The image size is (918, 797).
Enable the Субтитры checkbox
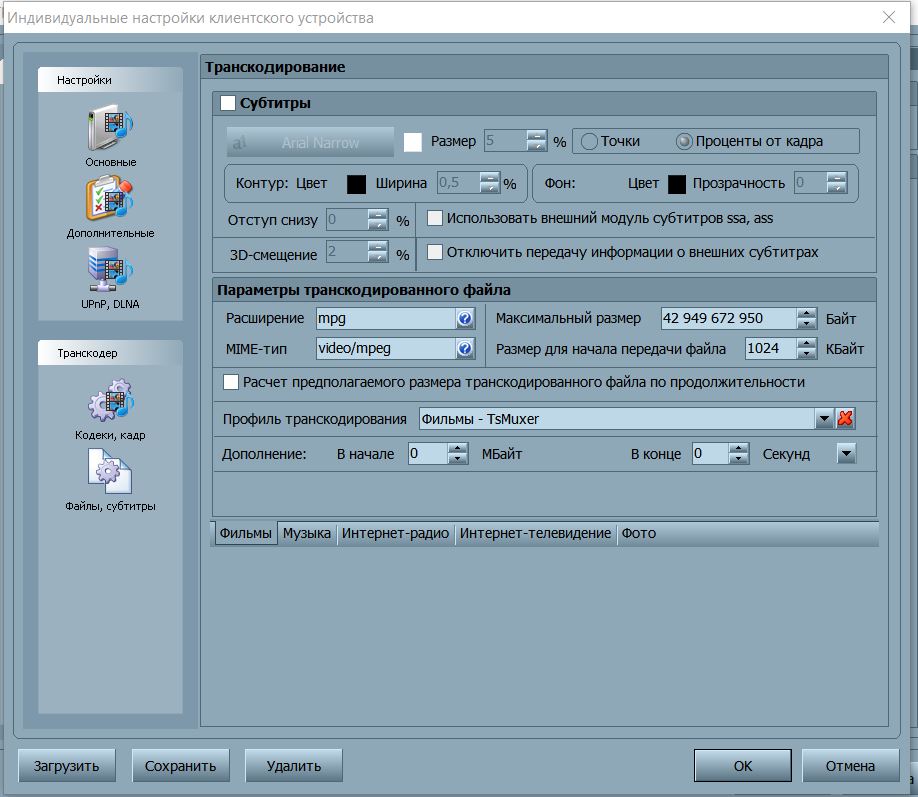coord(228,103)
